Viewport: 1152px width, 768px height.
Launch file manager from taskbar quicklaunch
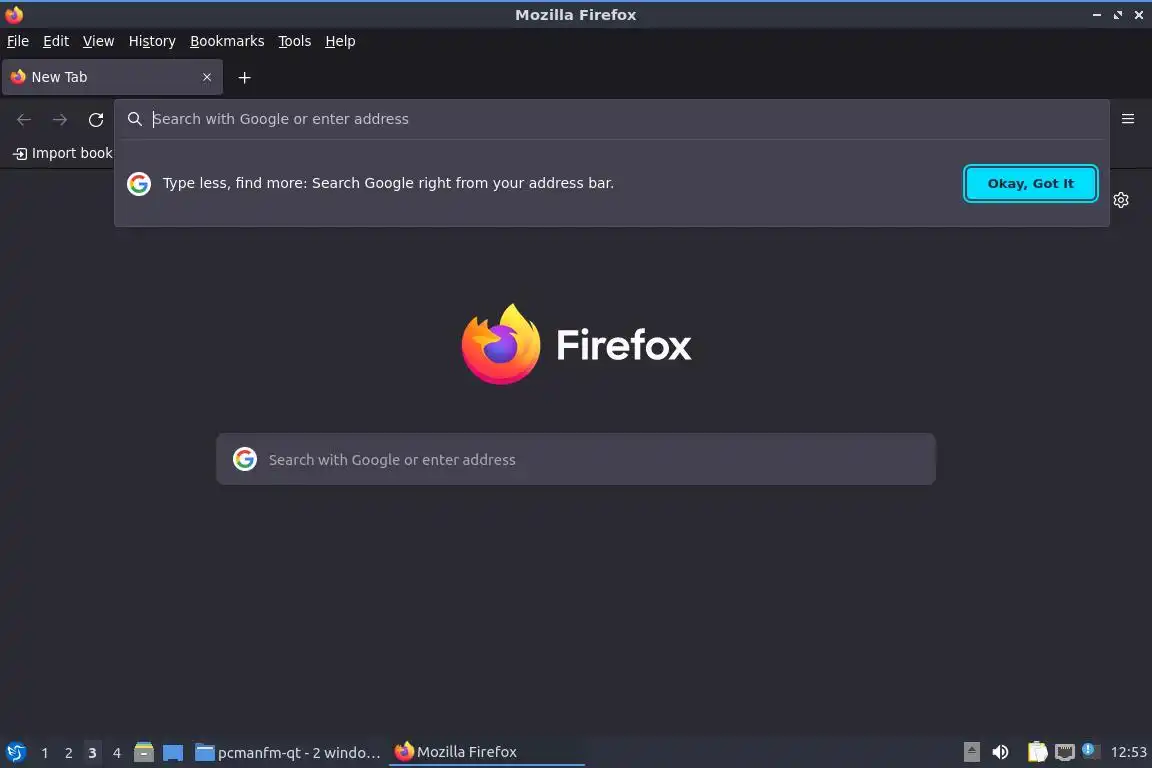144,752
